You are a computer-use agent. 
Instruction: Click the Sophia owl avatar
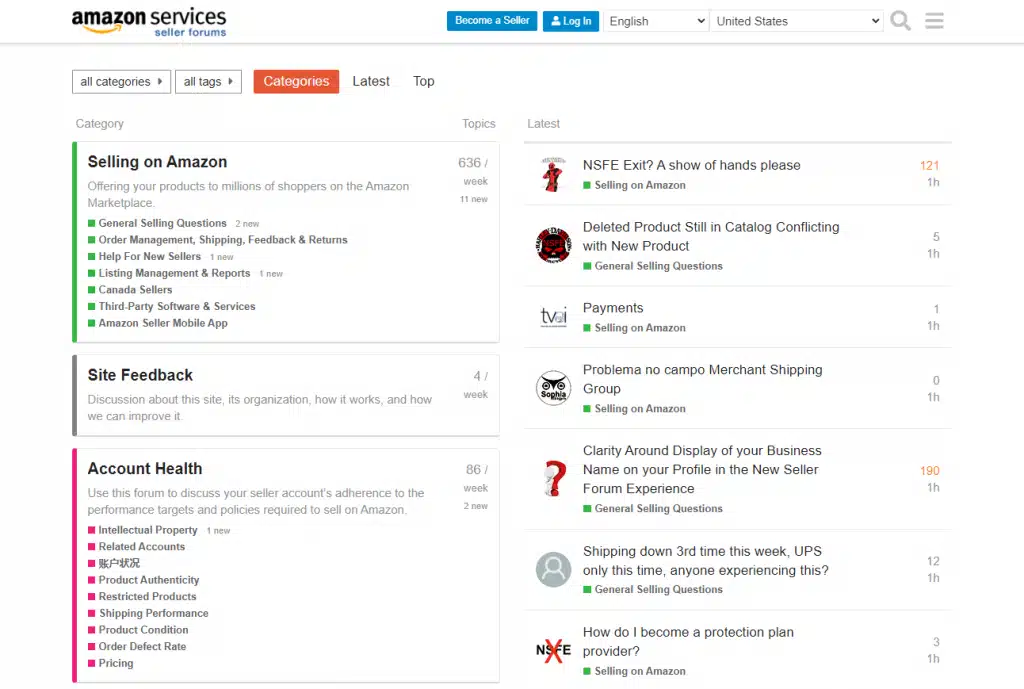pyautogui.click(x=553, y=388)
